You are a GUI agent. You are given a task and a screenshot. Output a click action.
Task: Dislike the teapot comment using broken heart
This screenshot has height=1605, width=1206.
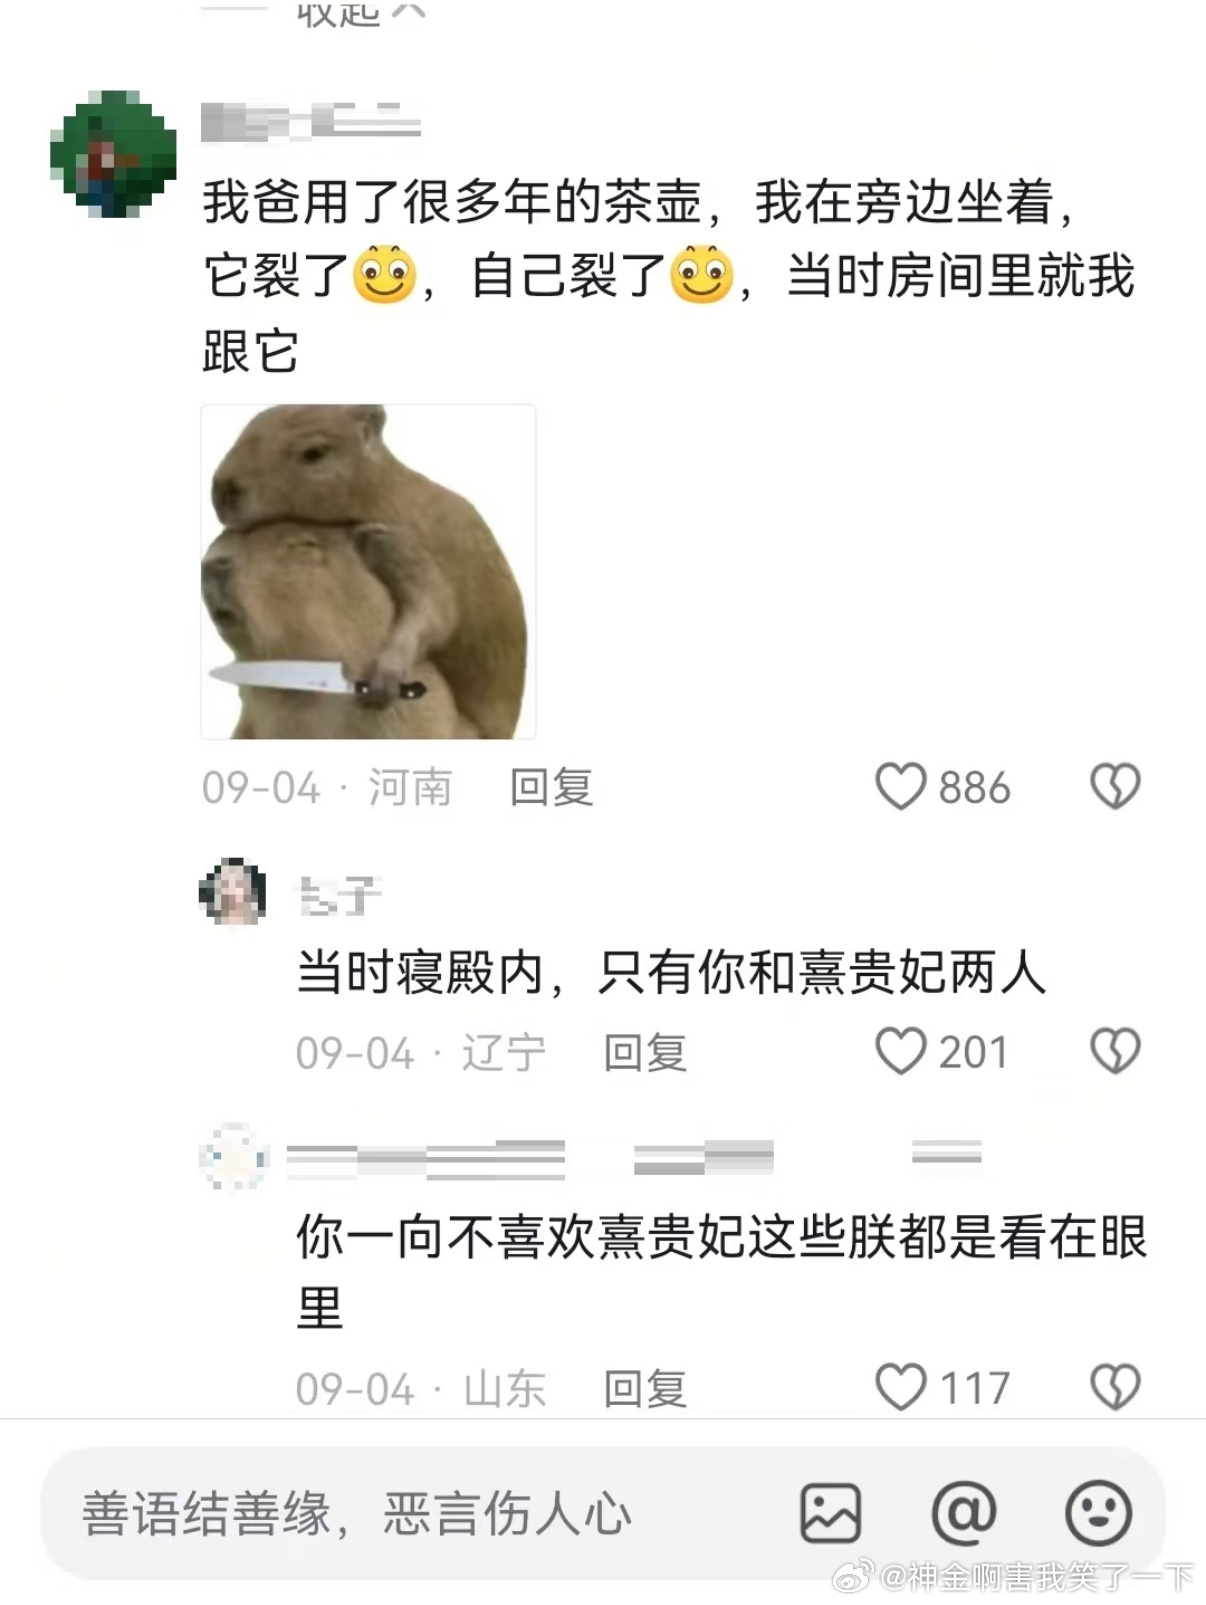pos(1115,787)
